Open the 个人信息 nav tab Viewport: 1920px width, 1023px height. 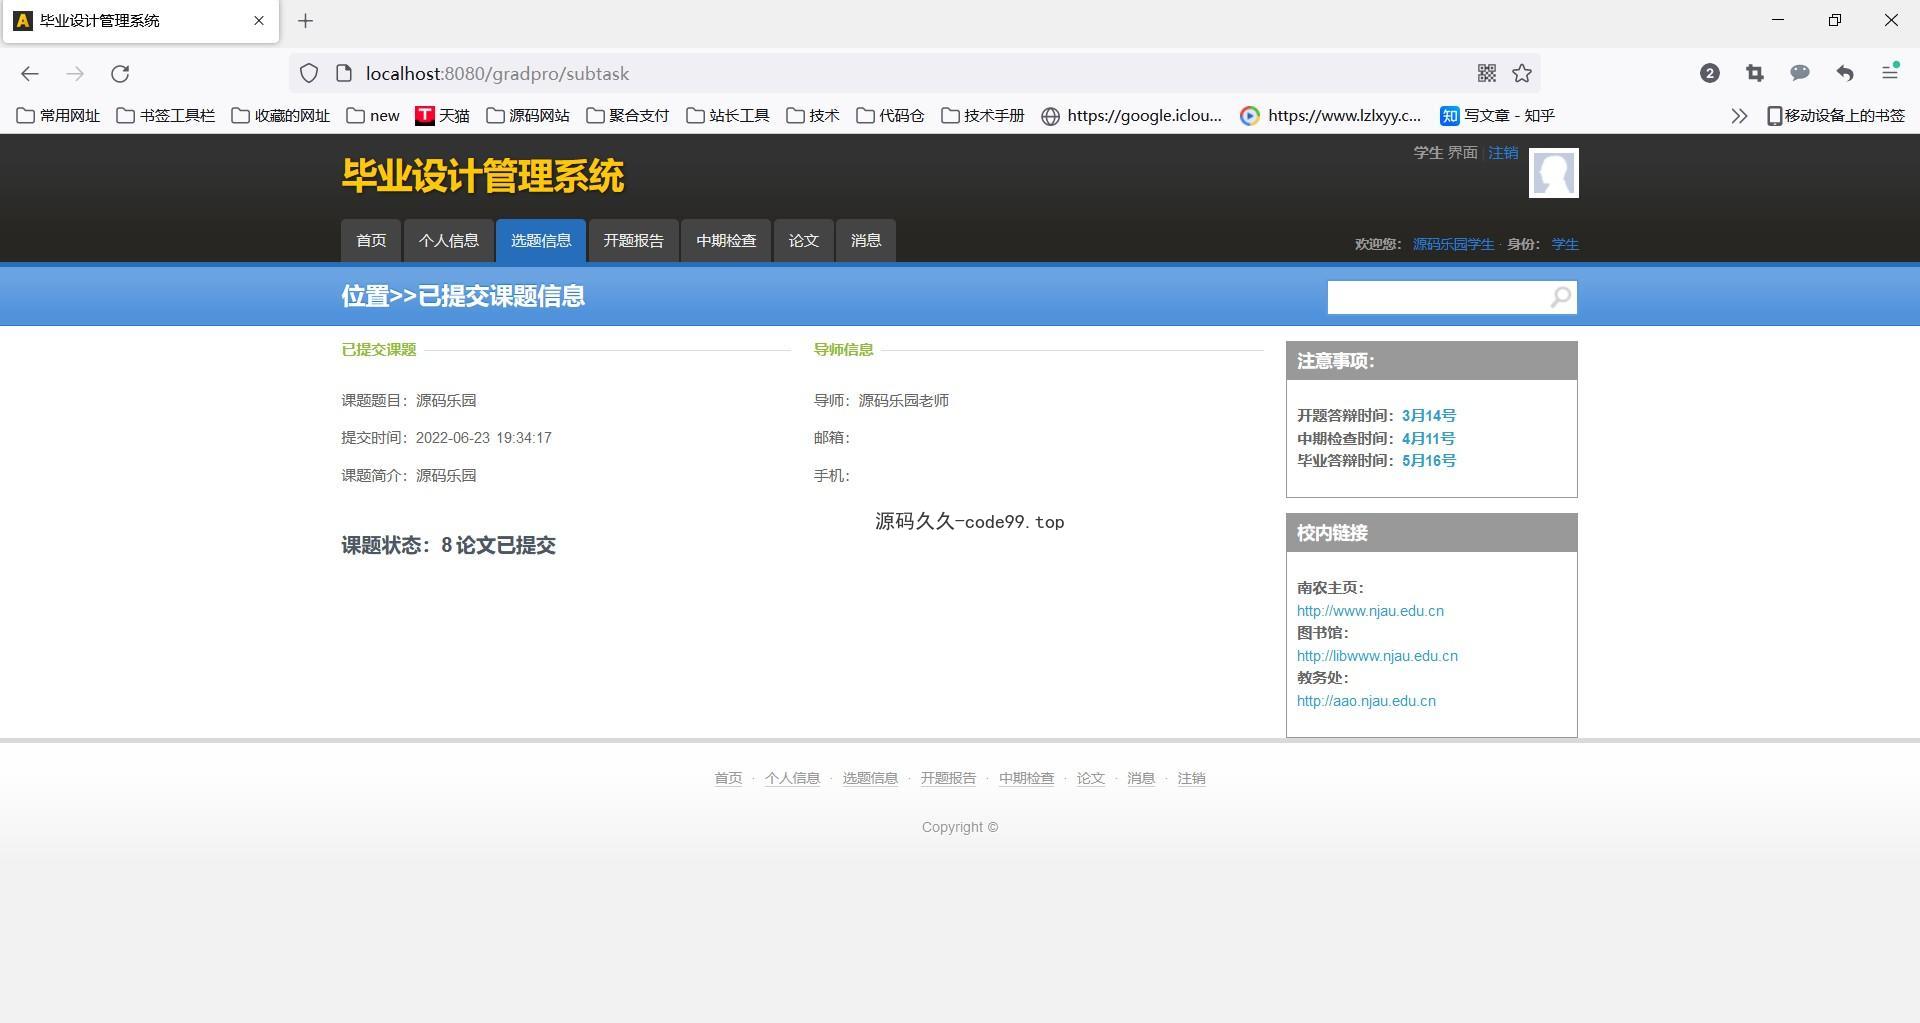coord(448,241)
